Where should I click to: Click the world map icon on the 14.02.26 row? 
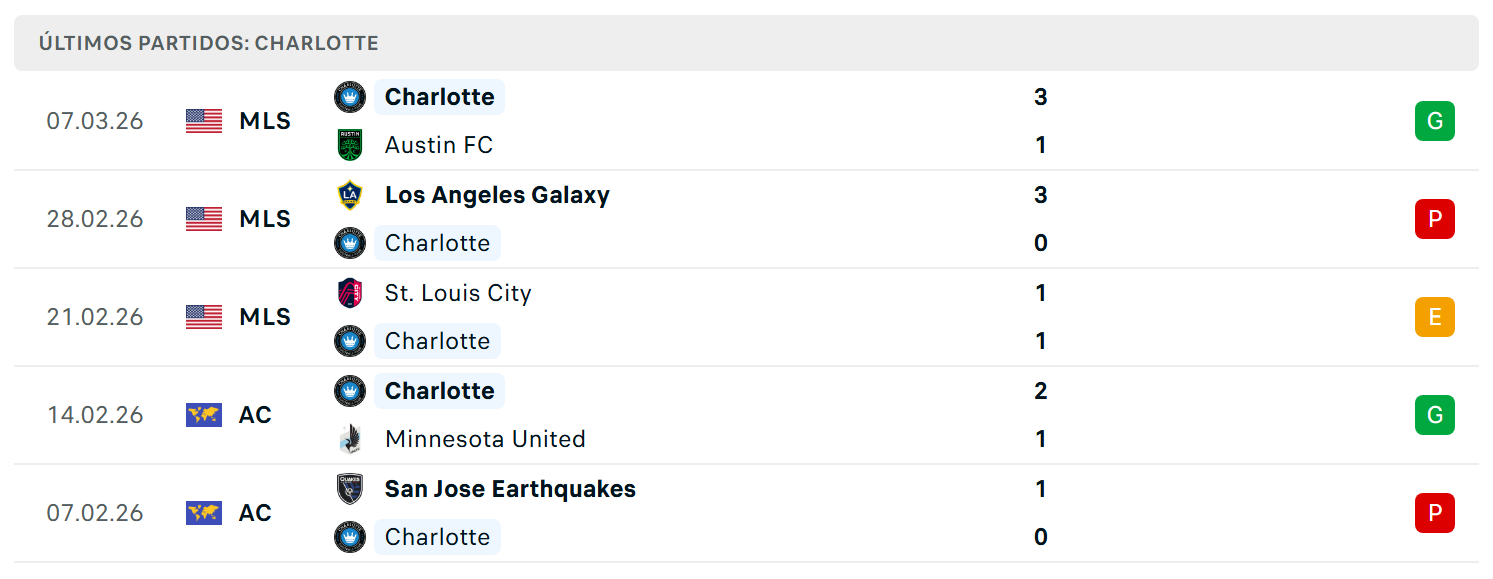coord(204,415)
